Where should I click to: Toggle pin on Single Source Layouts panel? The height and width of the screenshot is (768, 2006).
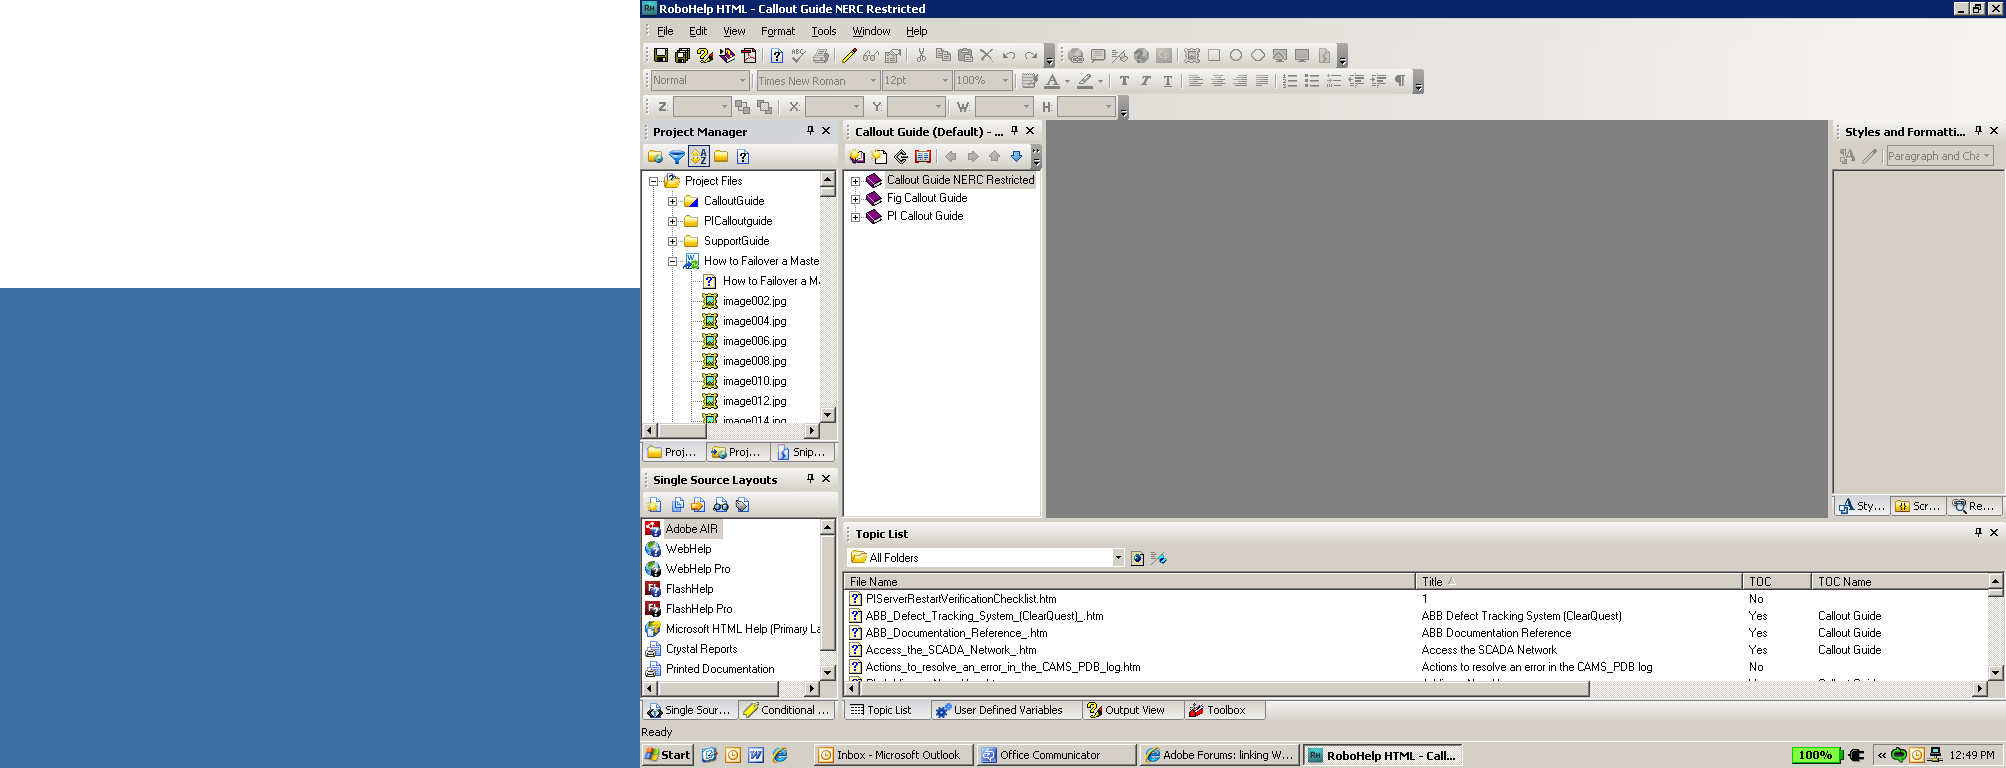point(810,479)
